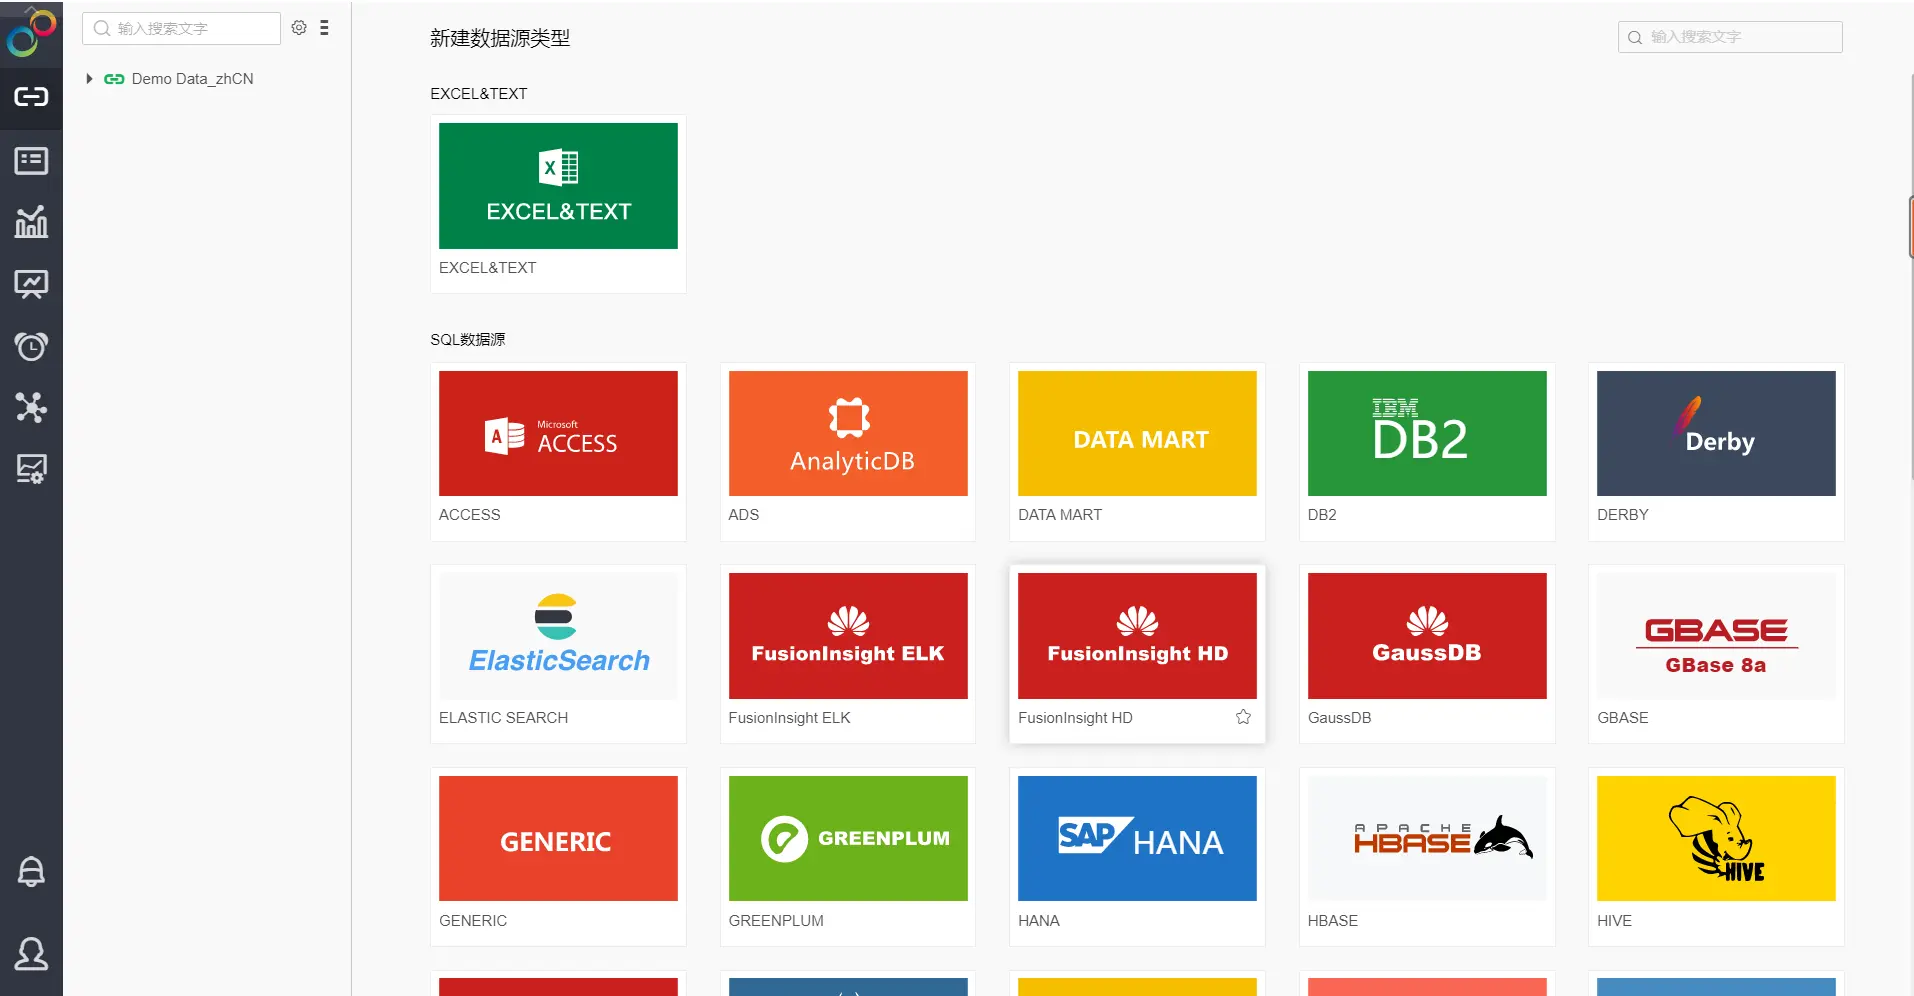The width and height of the screenshot is (1914, 996).
Task: Click the 新建数据源类型 page title
Action: (x=500, y=38)
